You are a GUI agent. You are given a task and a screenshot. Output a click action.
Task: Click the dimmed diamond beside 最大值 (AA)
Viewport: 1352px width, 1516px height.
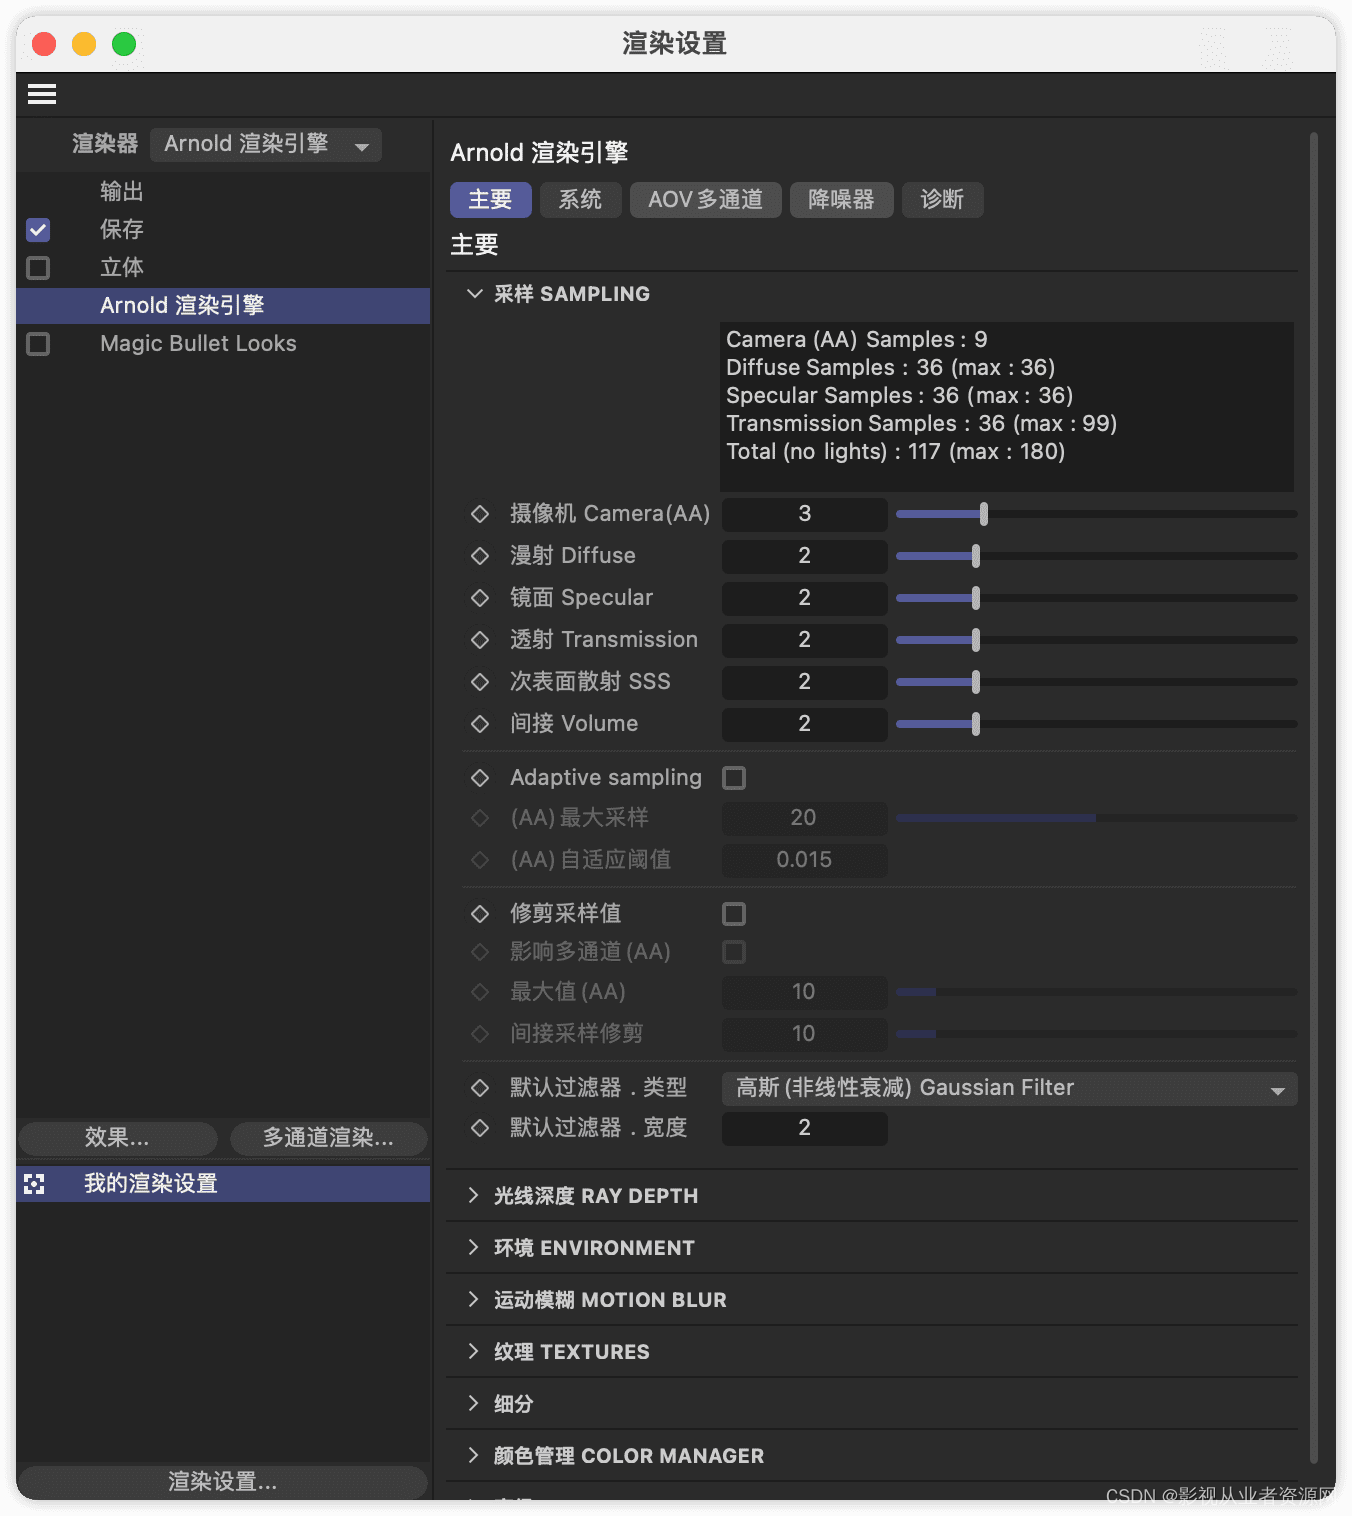click(480, 992)
